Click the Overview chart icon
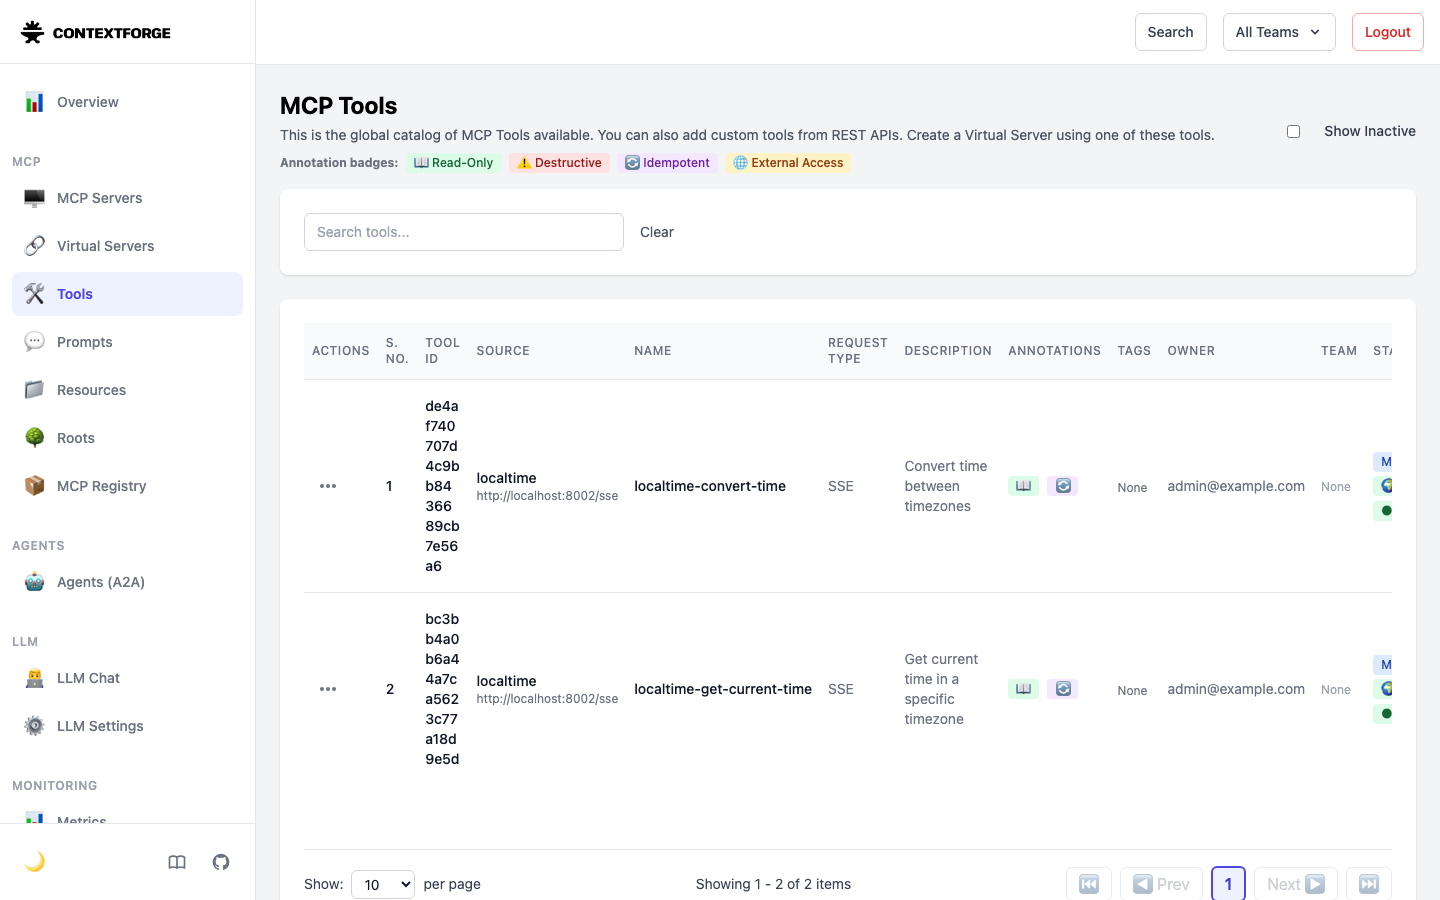The height and width of the screenshot is (900, 1440). click(35, 102)
